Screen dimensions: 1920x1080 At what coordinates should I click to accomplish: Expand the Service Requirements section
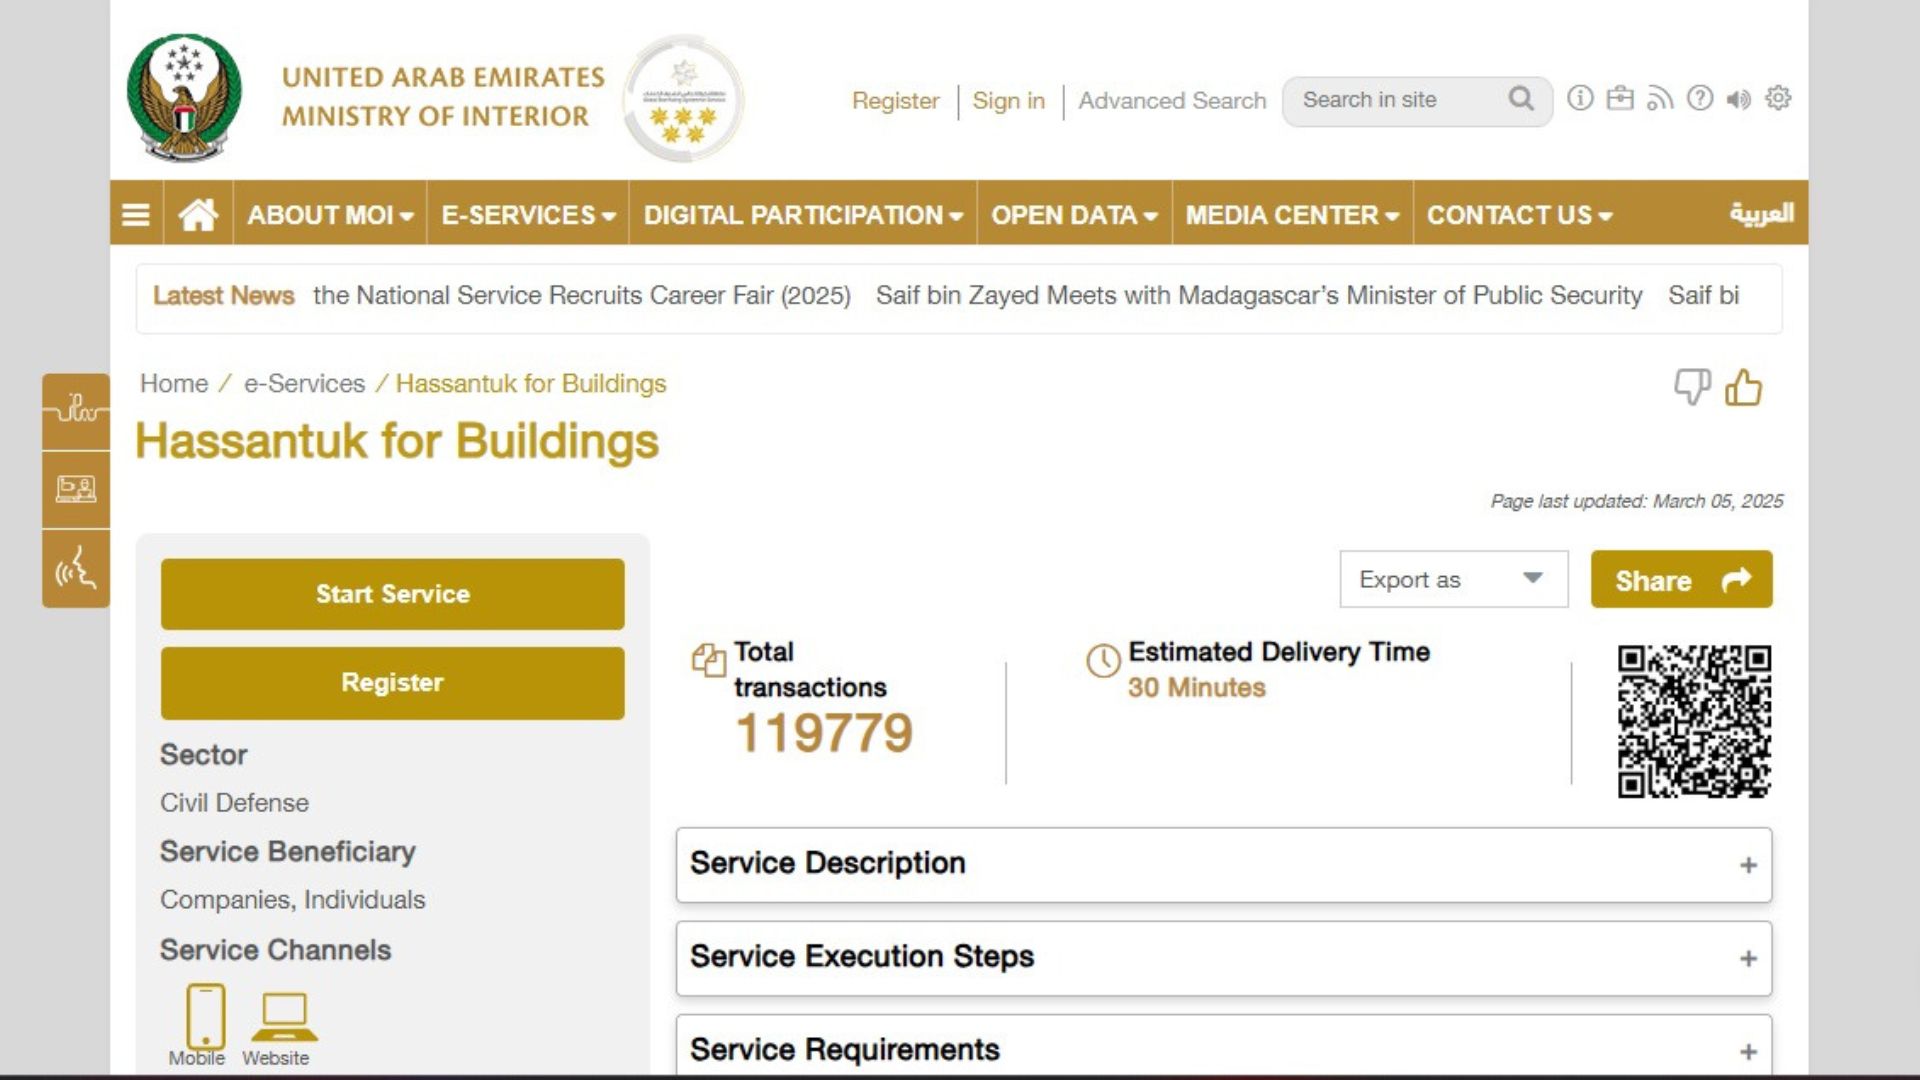pyautogui.click(x=1224, y=1046)
